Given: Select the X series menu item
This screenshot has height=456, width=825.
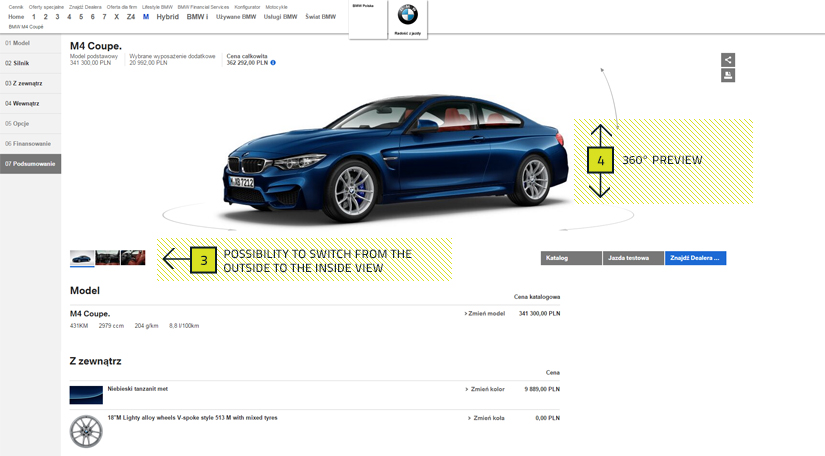Looking at the screenshot, I should point(116,17).
